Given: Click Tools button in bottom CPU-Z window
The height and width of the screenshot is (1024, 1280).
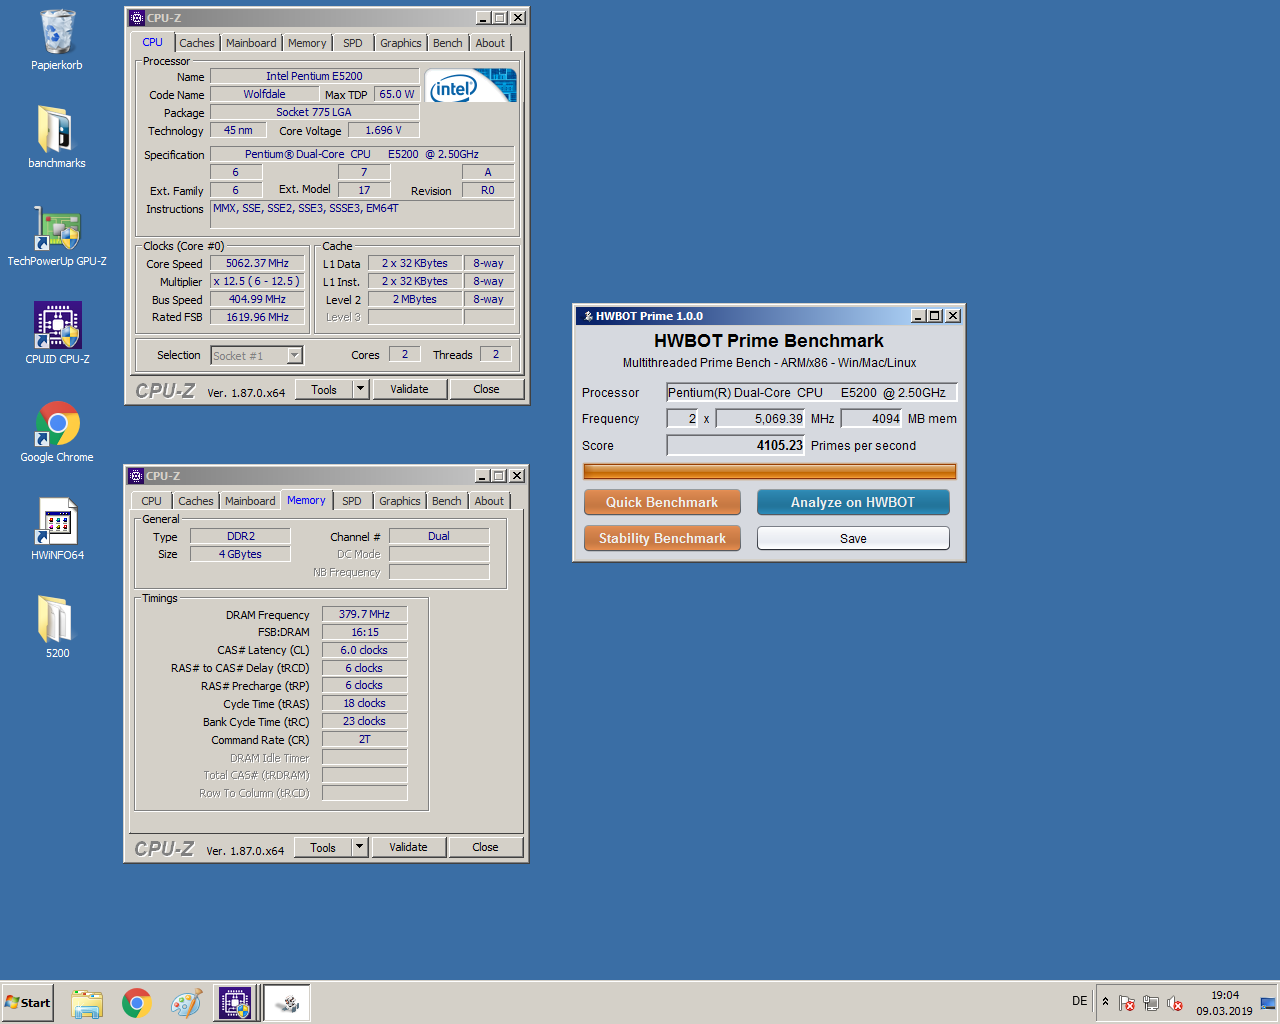Looking at the screenshot, I should [323, 848].
